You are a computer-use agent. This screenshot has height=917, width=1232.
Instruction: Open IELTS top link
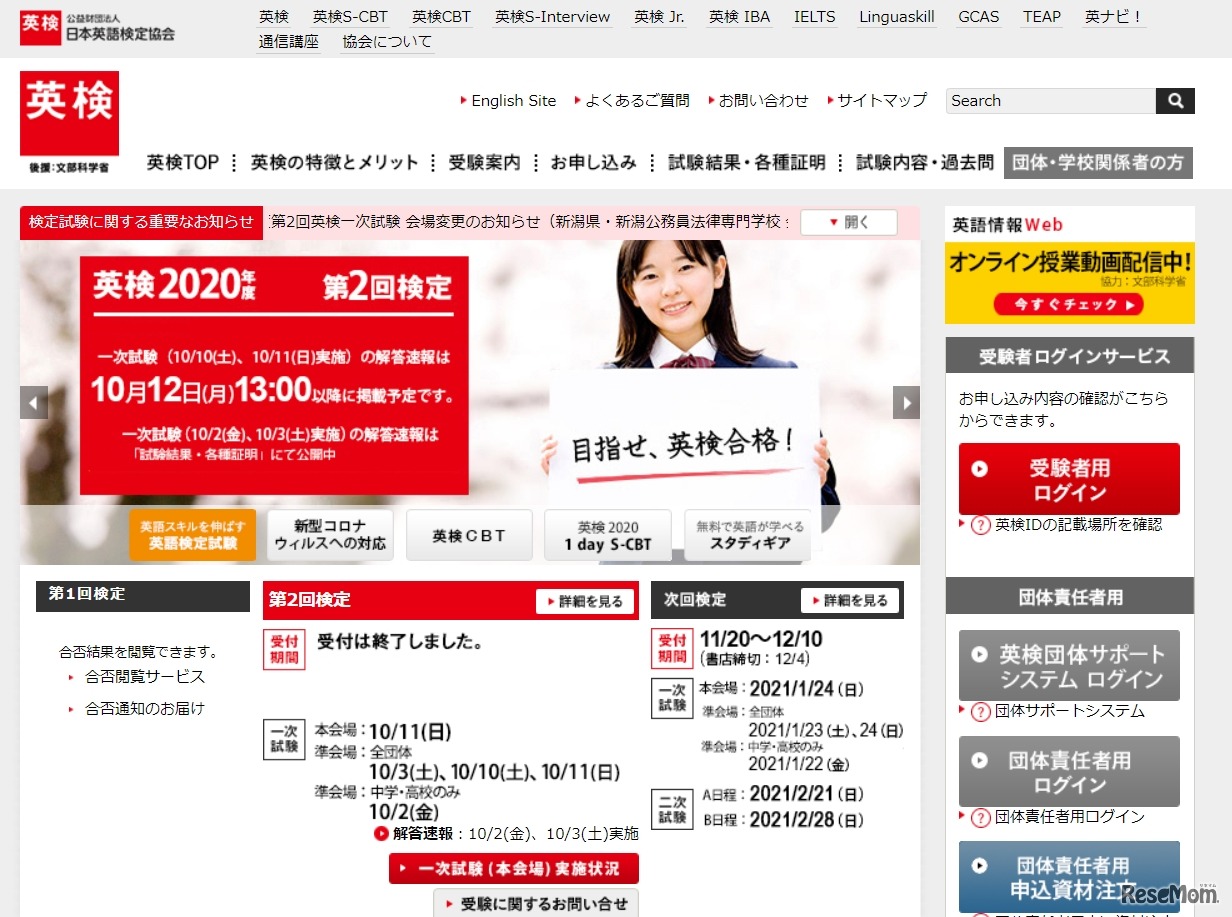pos(815,17)
